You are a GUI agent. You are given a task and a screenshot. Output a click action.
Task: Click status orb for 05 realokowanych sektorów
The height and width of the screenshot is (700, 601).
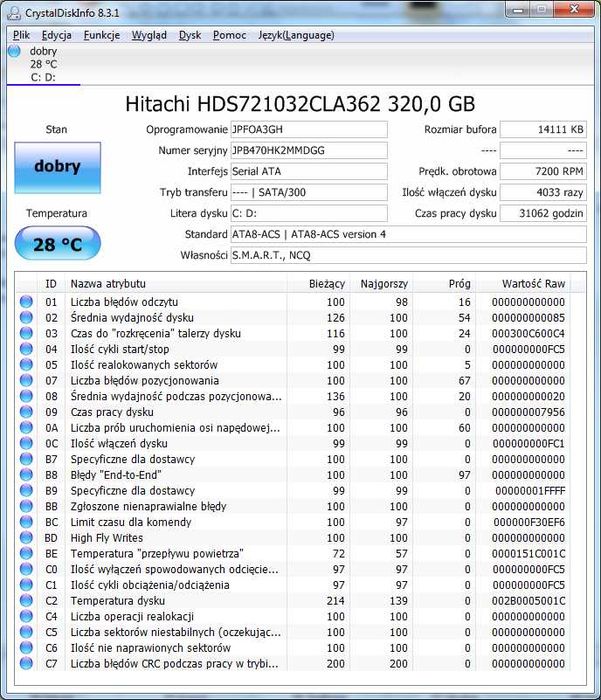click(x=26, y=365)
